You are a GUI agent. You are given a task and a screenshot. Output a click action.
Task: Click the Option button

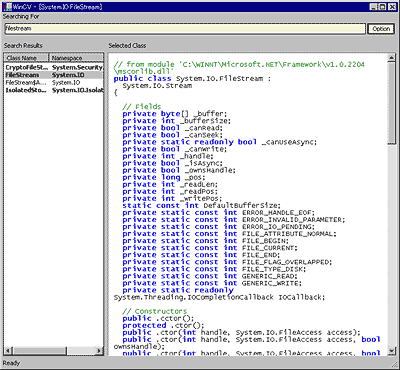[381, 29]
